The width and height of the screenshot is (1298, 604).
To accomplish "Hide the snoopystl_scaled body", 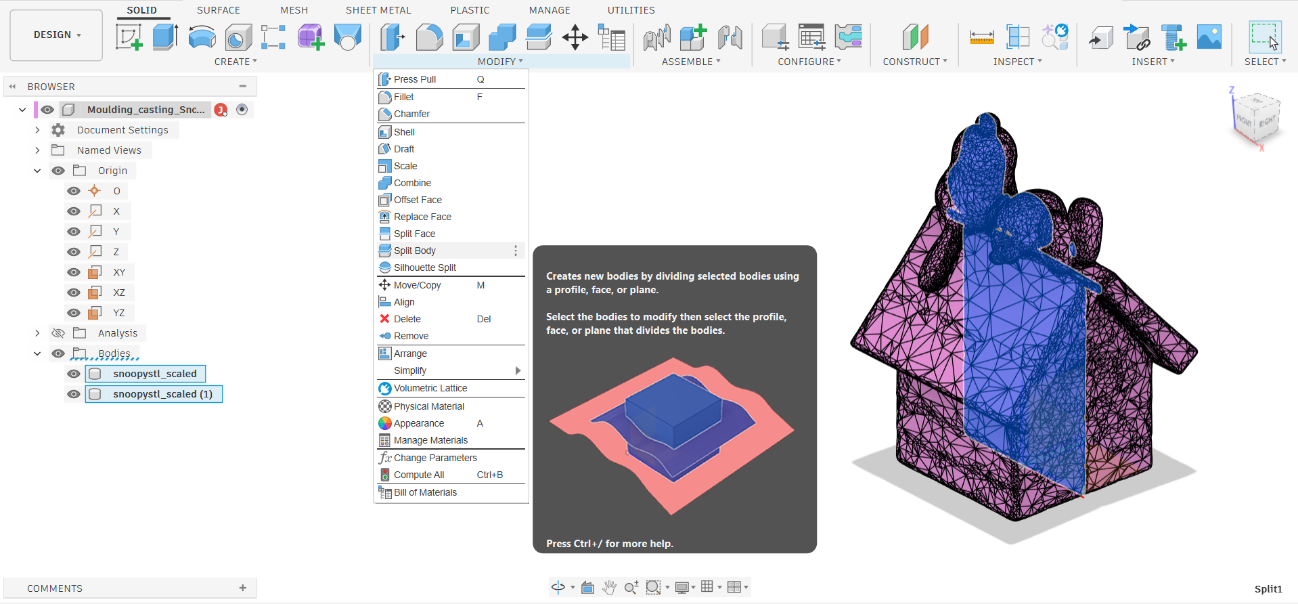I will coord(73,374).
